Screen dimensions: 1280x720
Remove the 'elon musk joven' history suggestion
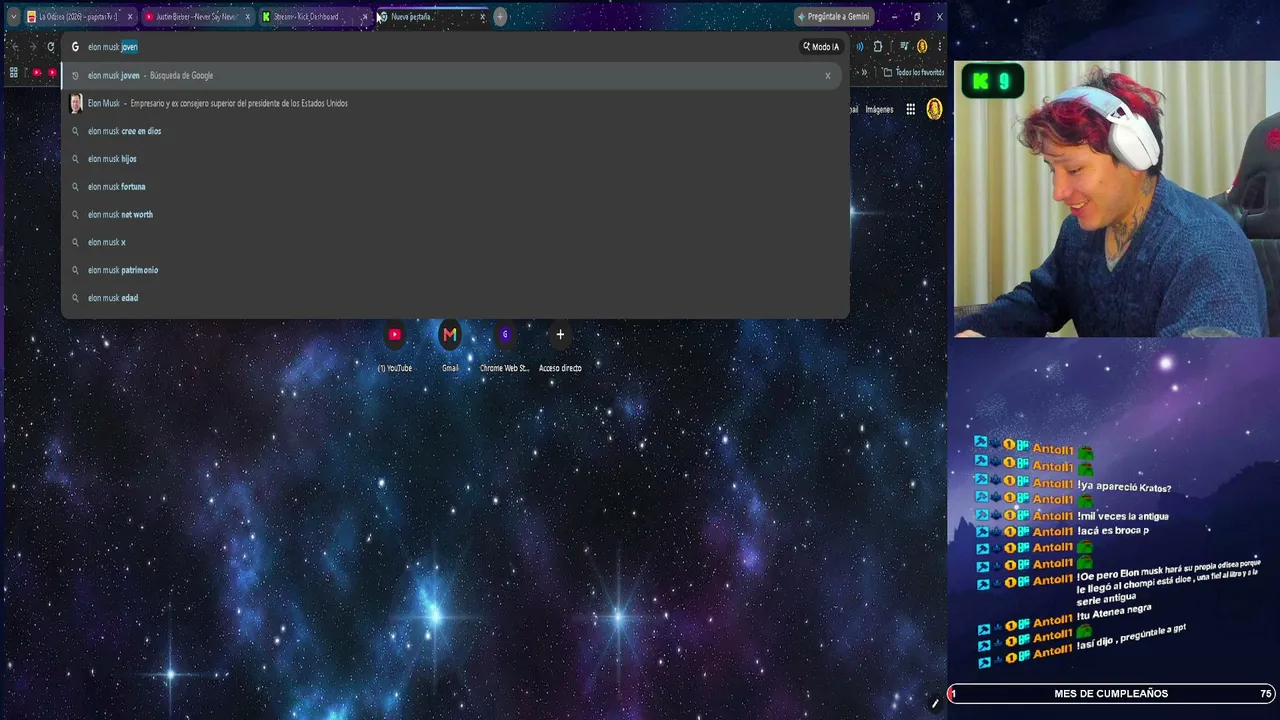[x=827, y=75]
